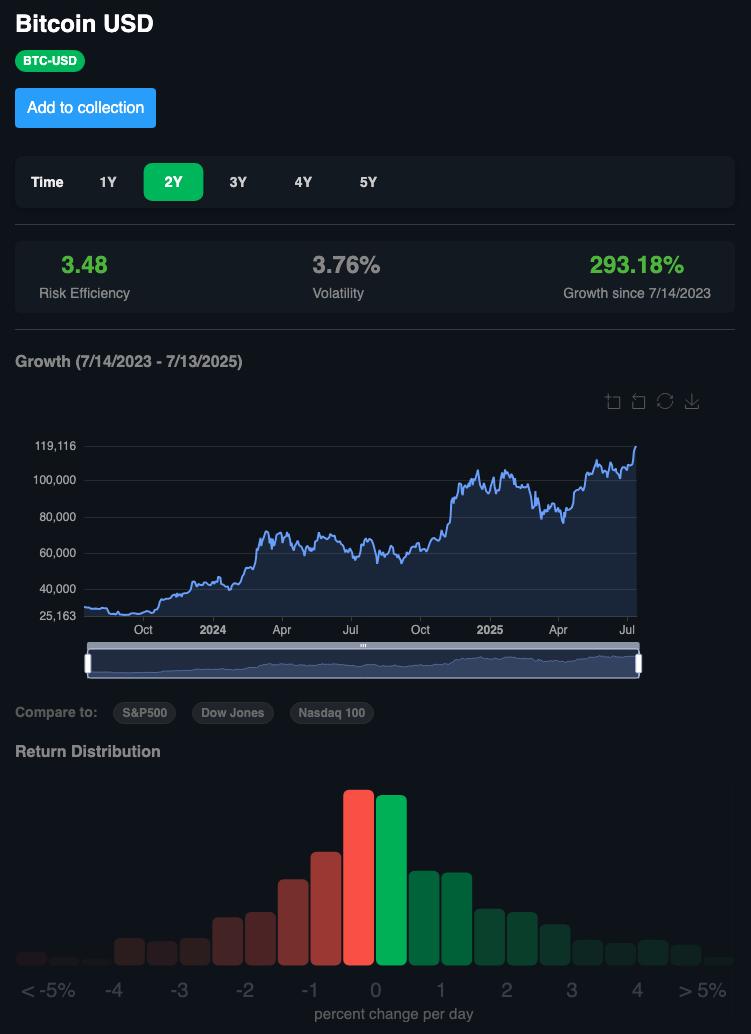Click the right handle of the date range selector

pyautogui.click(x=636, y=661)
